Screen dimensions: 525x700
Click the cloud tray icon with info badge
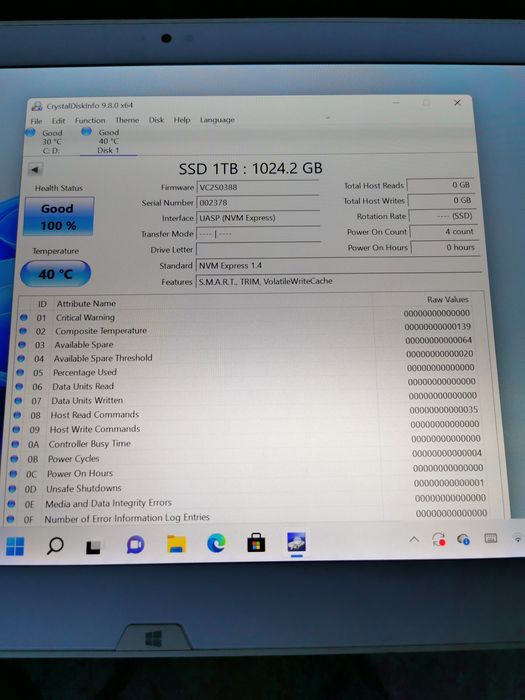(x=463, y=539)
